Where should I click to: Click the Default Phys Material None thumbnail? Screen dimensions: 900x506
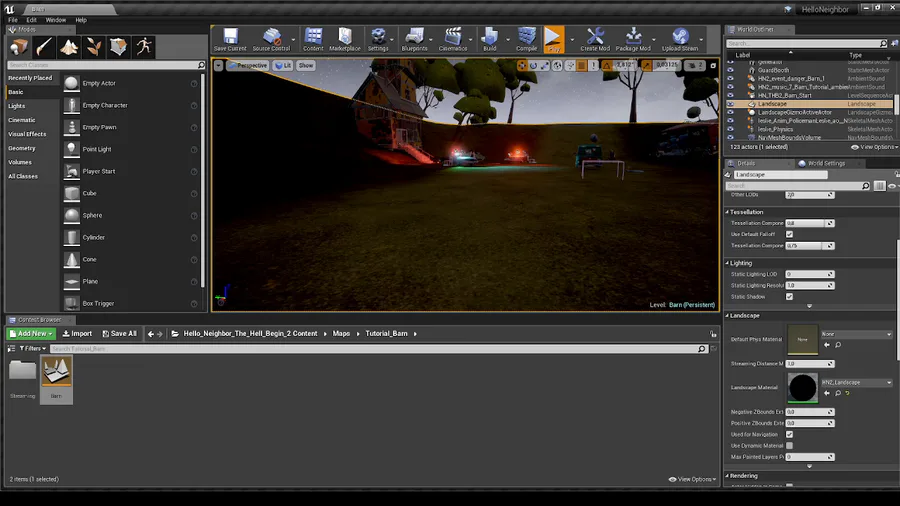click(802, 339)
